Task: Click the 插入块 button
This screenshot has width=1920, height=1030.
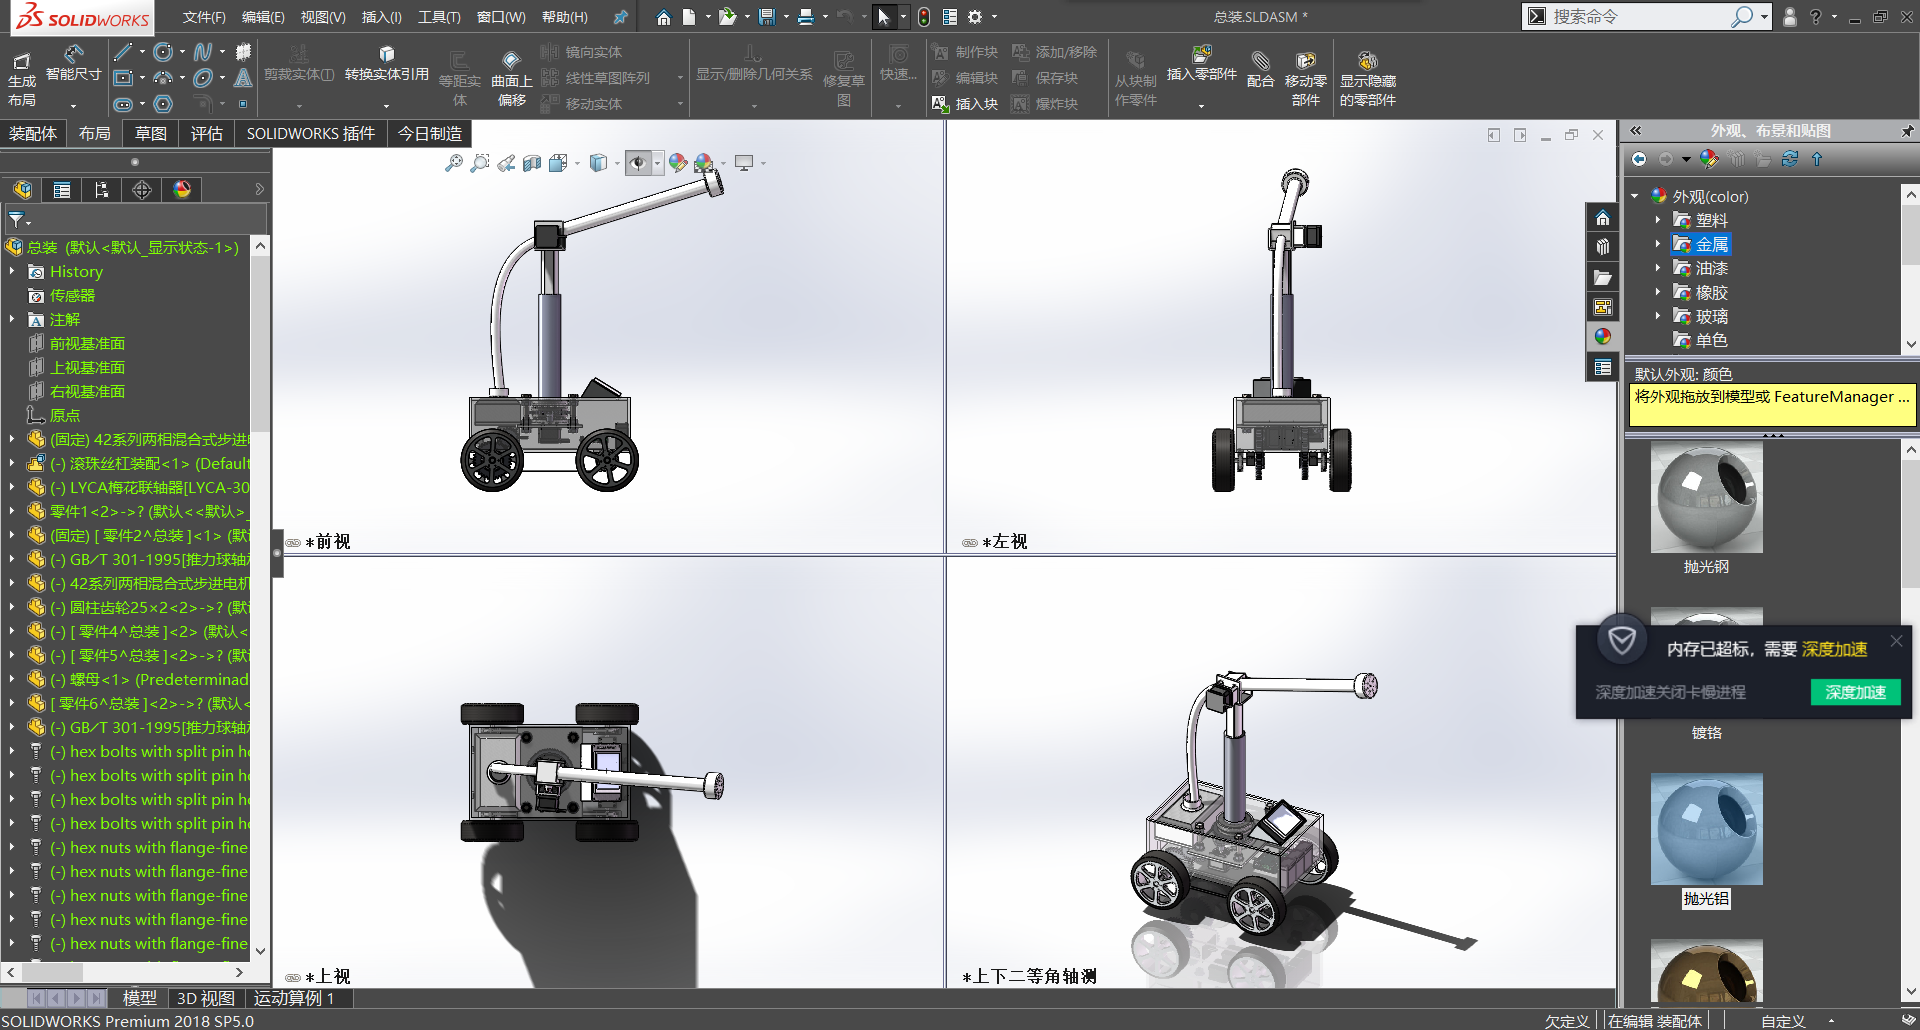Action: pos(965,104)
